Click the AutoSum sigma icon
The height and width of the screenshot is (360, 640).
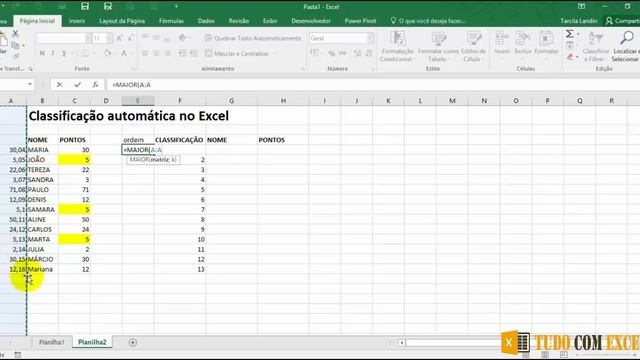click(x=569, y=34)
